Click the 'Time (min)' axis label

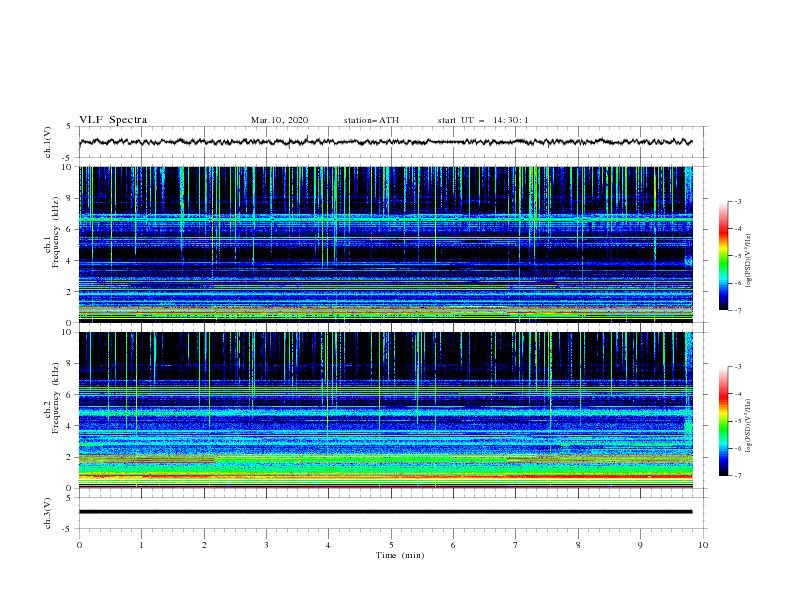400,555
